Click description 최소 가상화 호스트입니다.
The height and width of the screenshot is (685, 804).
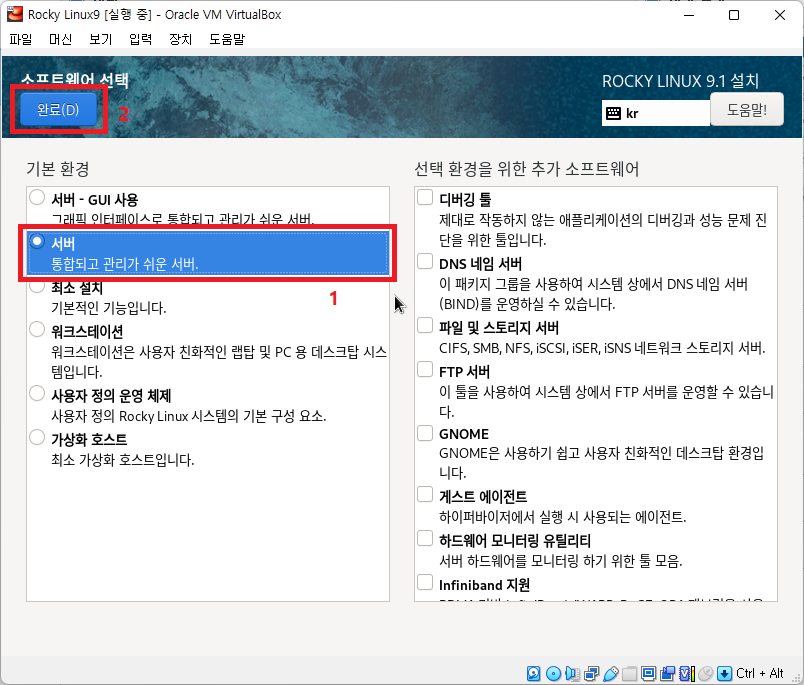point(123,459)
